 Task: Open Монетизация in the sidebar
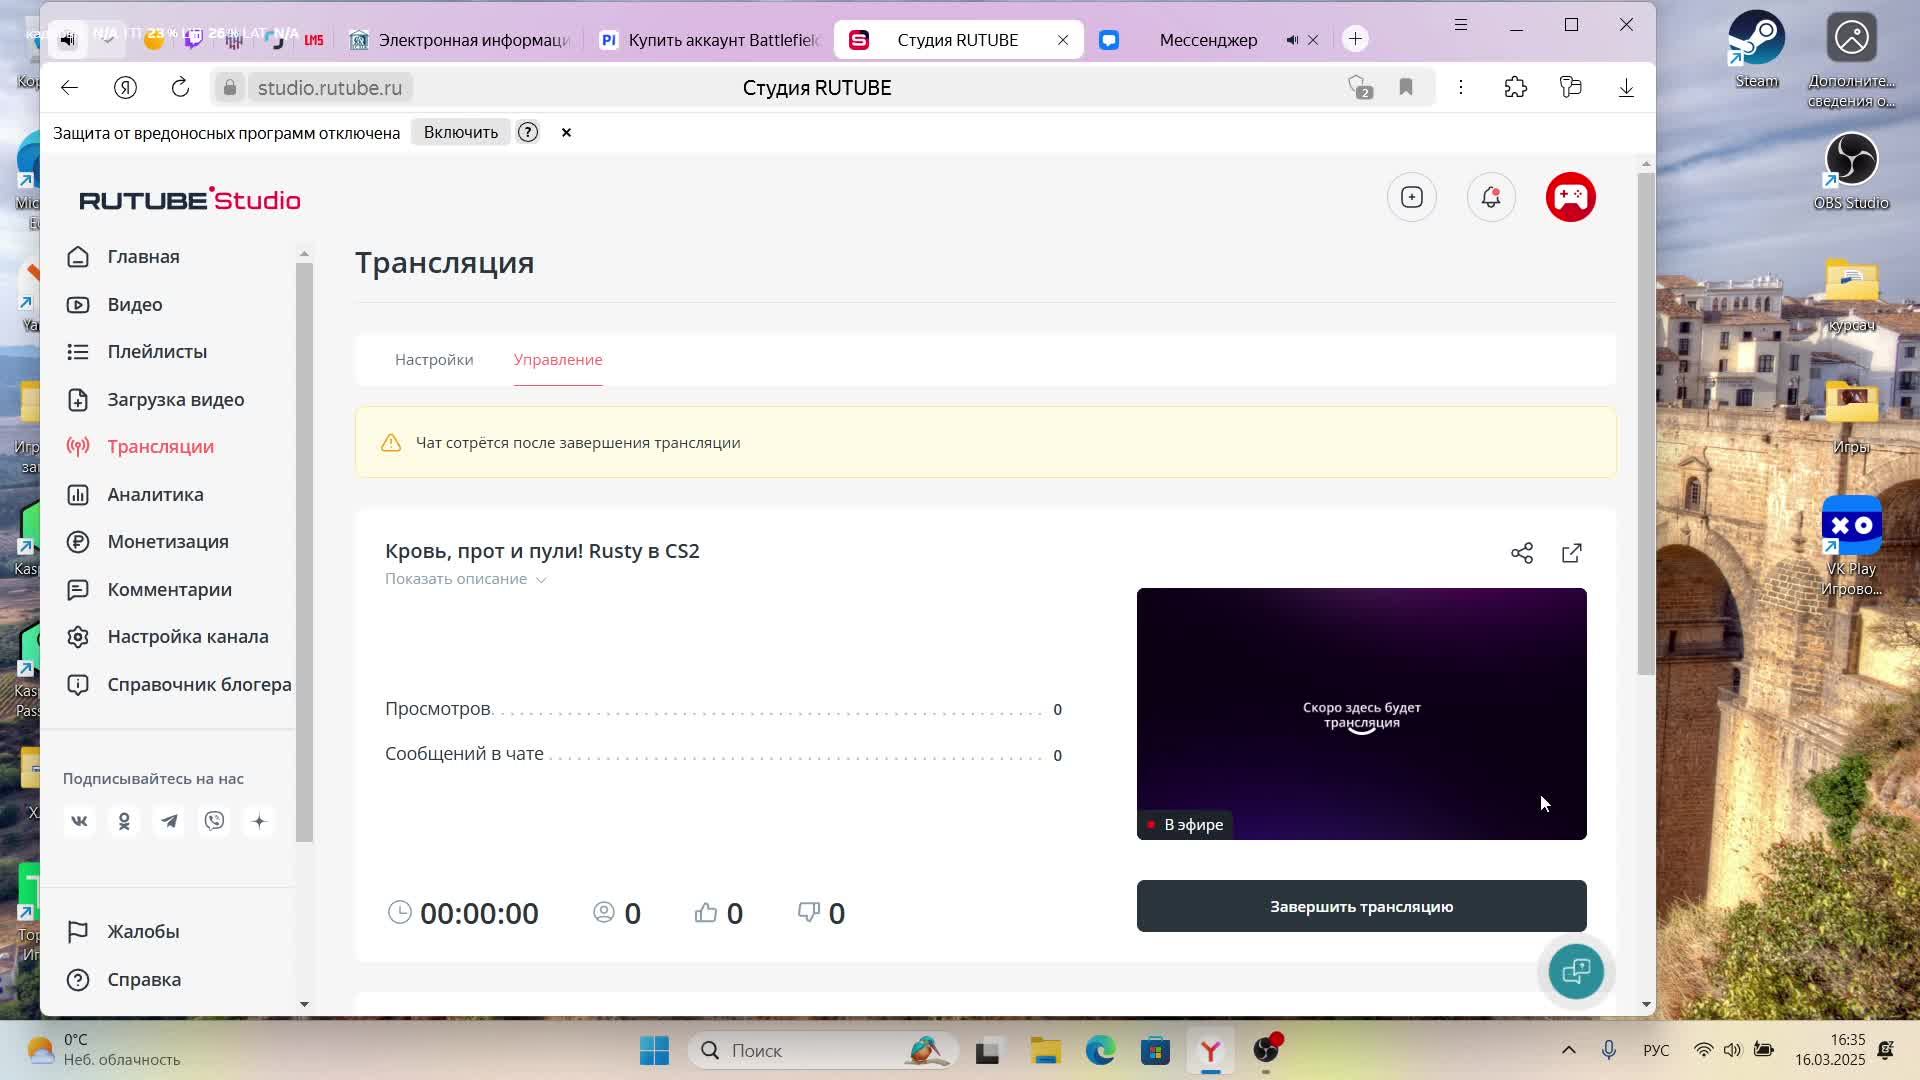point(148,542)
